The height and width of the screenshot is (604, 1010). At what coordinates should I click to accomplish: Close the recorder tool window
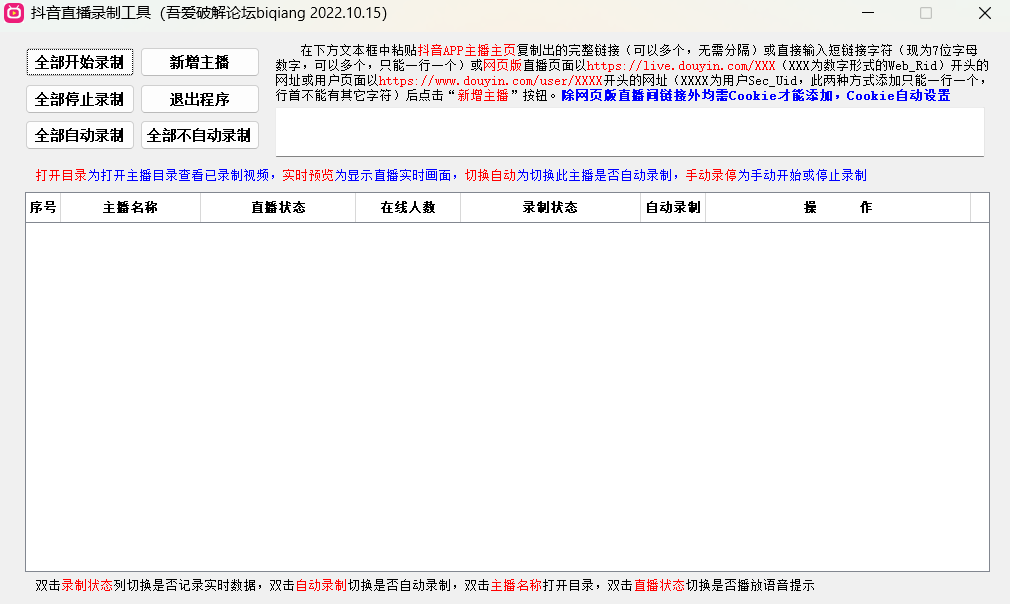click(x=984, y=13)
